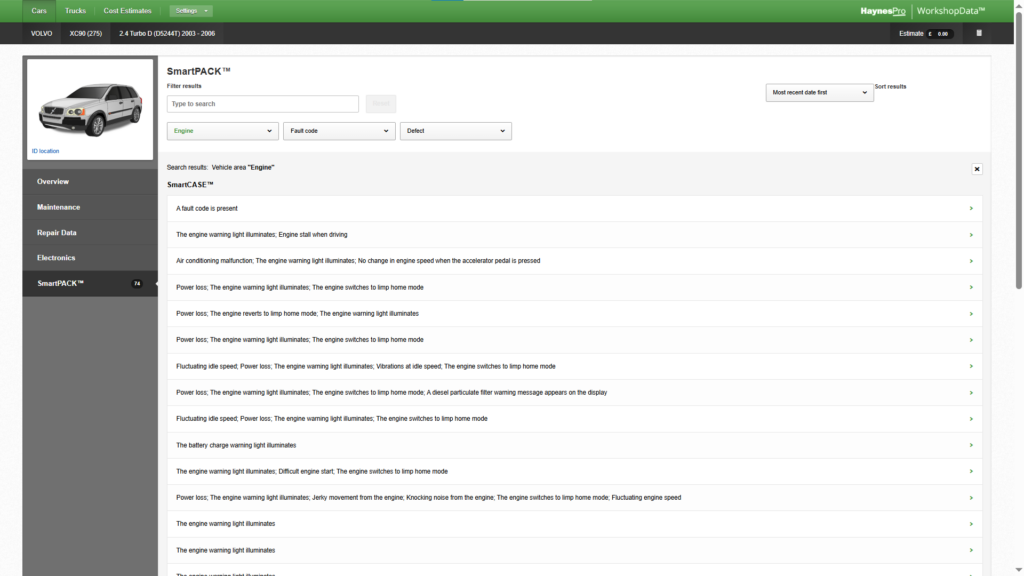Open 'The engine reverts to limp home mode' case
1024x576 pixels.
(575, 313)
